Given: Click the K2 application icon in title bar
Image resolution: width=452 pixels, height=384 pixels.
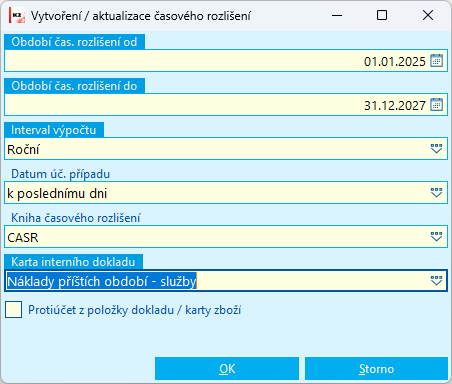Looking at the screenshot, I should coord(17,15).
